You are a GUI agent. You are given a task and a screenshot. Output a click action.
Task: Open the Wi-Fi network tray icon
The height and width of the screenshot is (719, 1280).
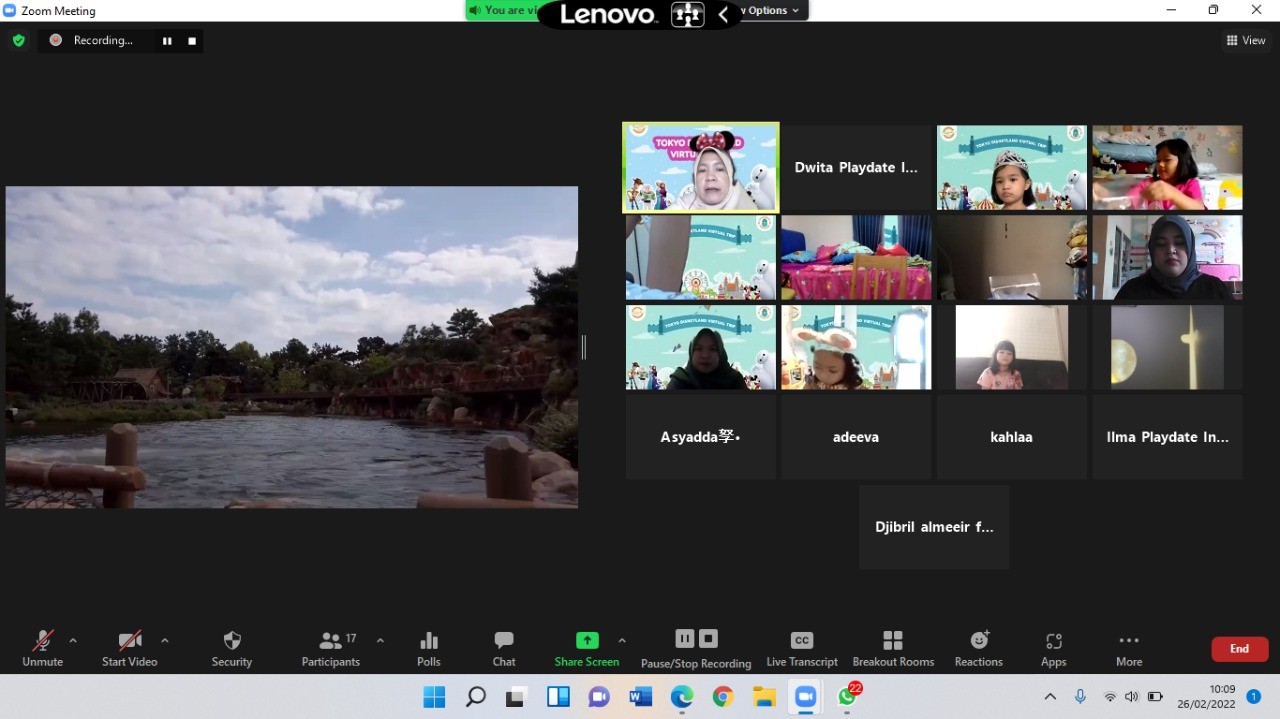coord(1110,696)
